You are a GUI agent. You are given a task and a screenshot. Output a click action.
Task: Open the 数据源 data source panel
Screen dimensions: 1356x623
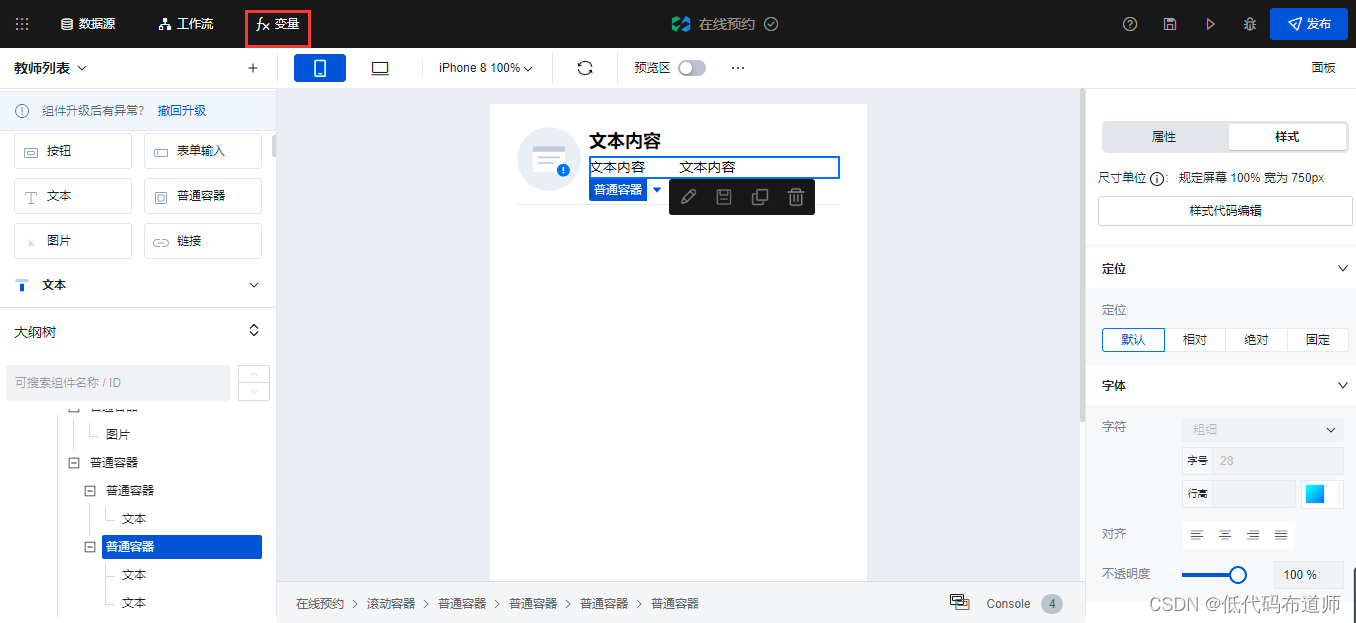88,24
